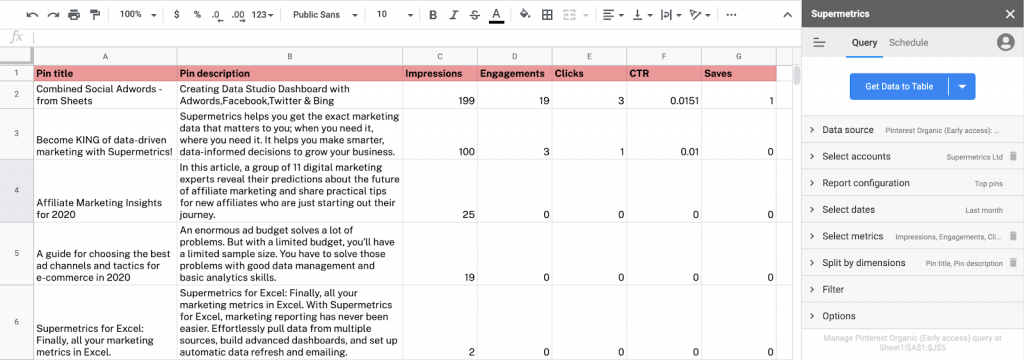
Task: Open the text rotation dropdown
Action: (700, 14)
